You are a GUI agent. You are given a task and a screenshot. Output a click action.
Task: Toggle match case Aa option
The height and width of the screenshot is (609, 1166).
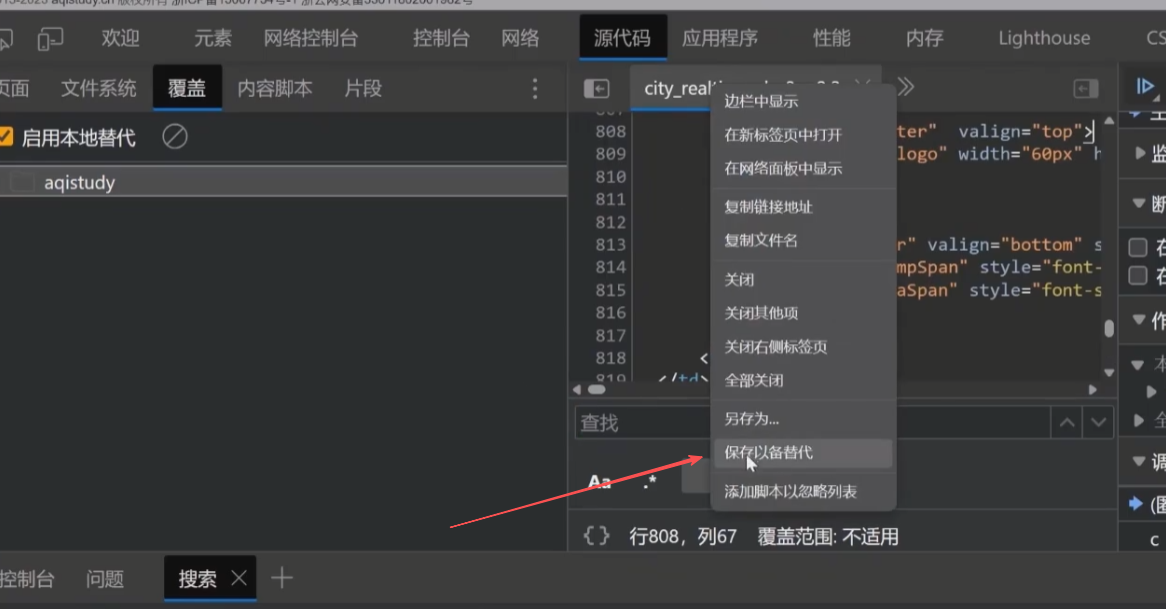click(x=599, y=481)
